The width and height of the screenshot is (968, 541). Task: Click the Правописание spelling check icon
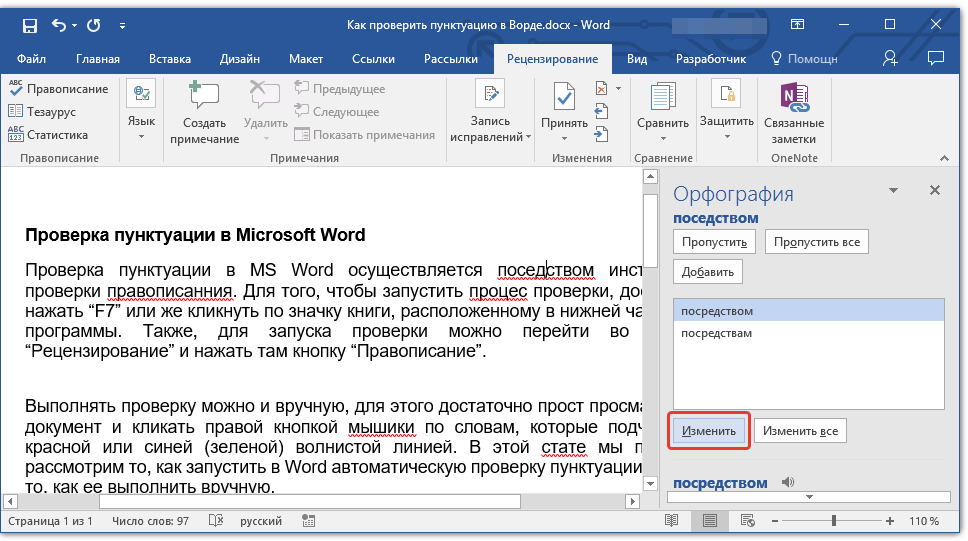16,89
